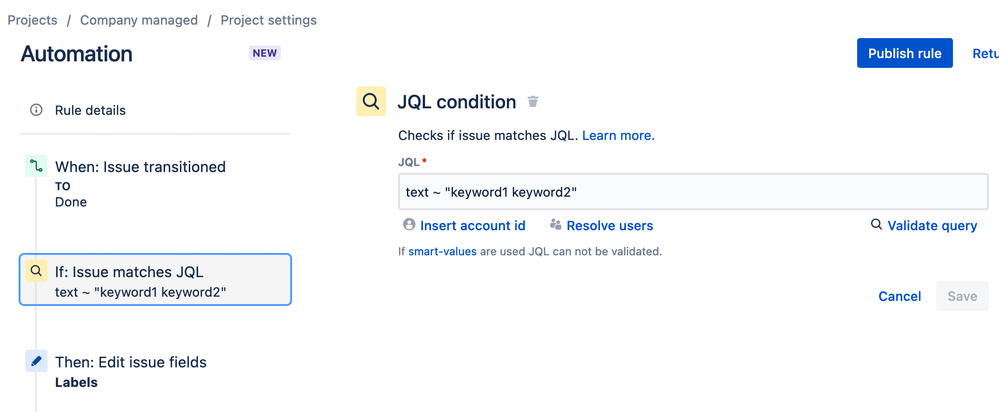Click the Rule details info icon

36,110
